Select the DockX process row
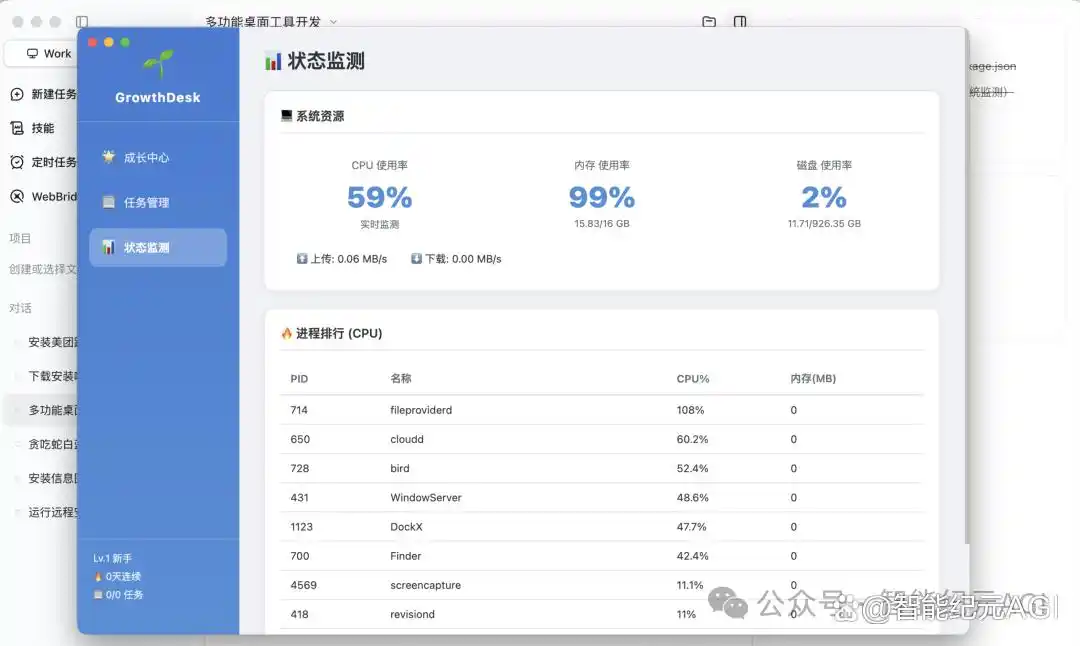Viewport: 1080px width, 646px height. tap(601, 527)
